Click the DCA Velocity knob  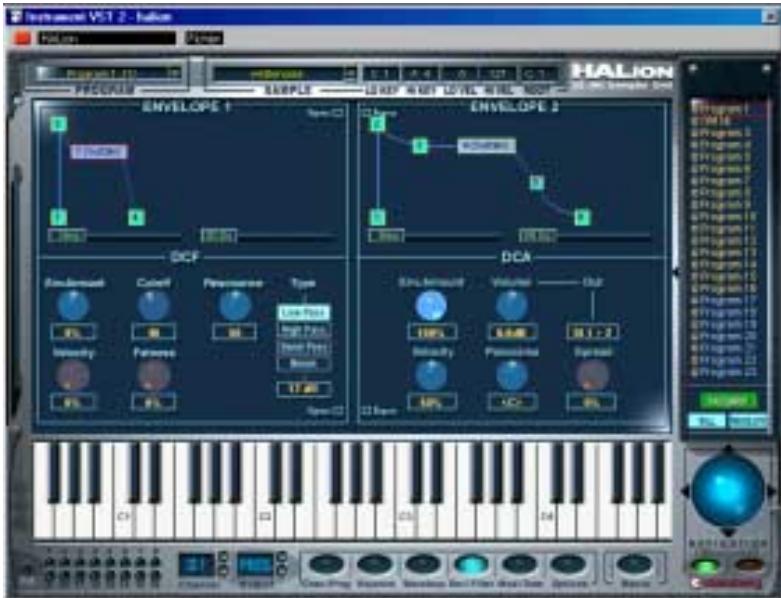[x=431, y=376]
